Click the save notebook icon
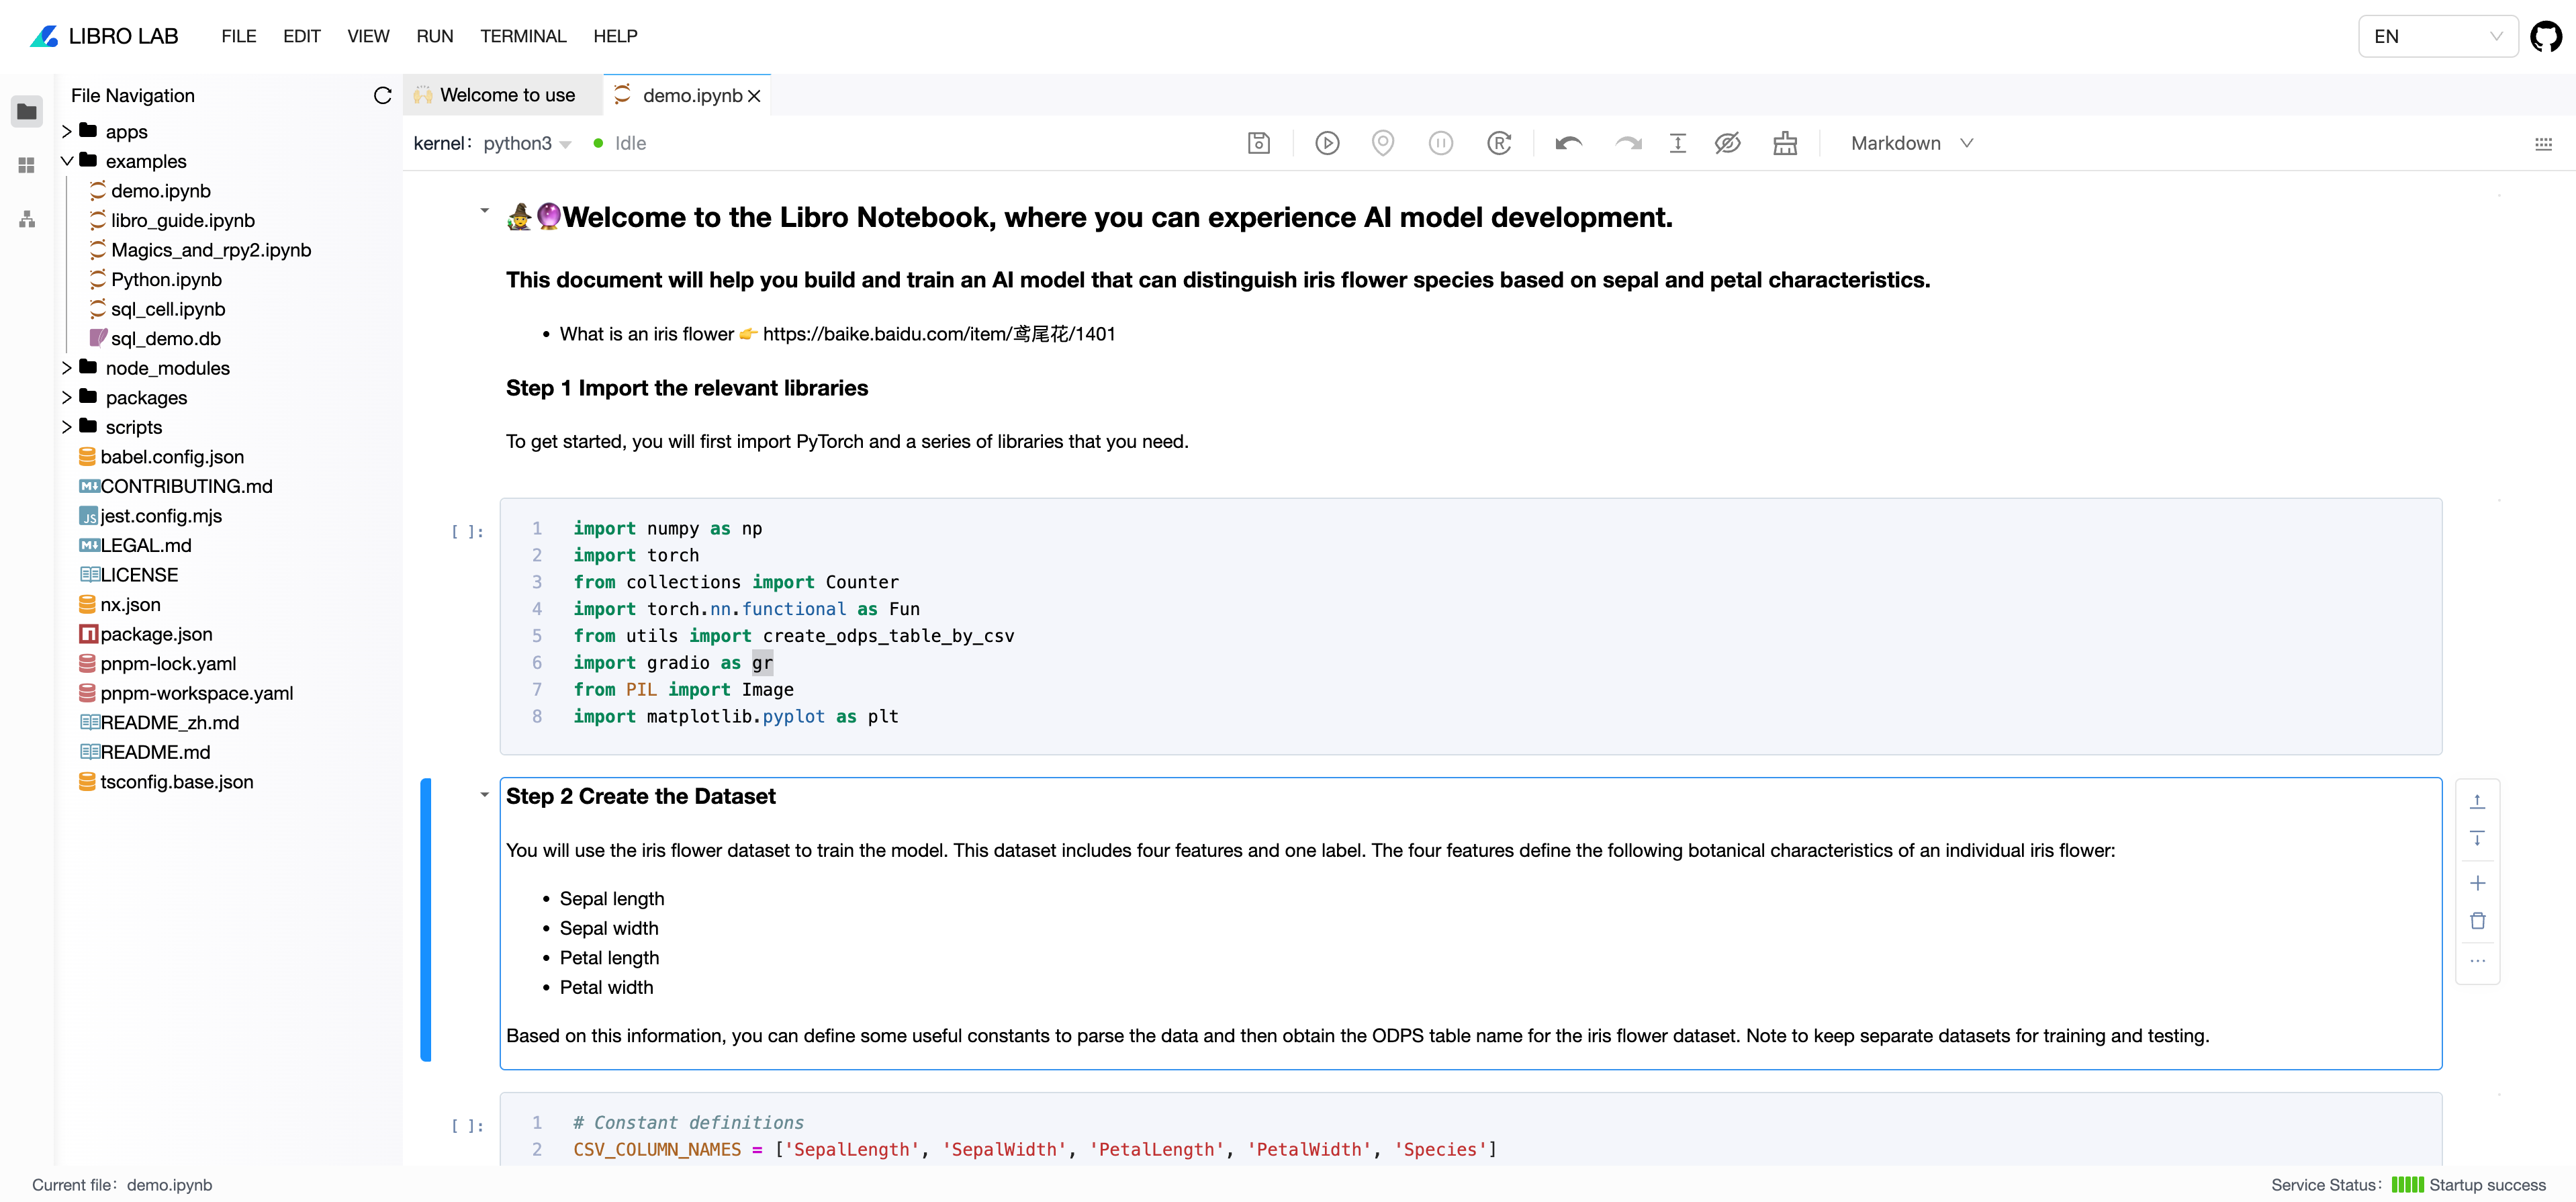 pos(1258,143)
